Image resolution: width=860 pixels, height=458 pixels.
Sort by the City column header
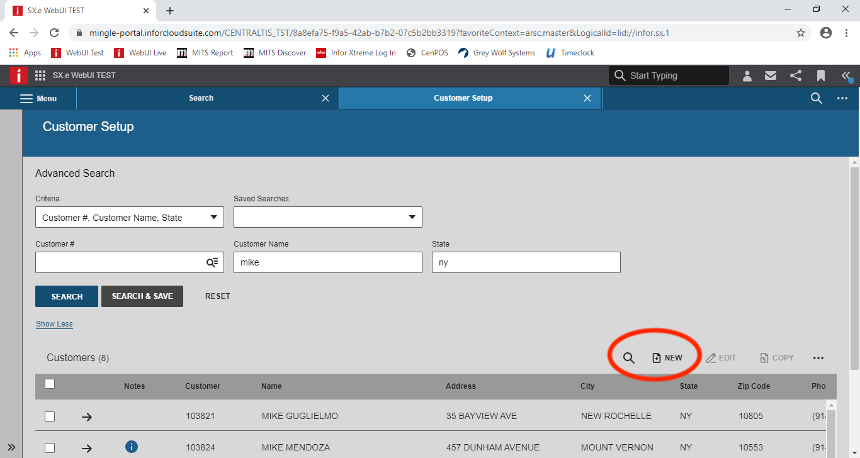pos(587,386)
